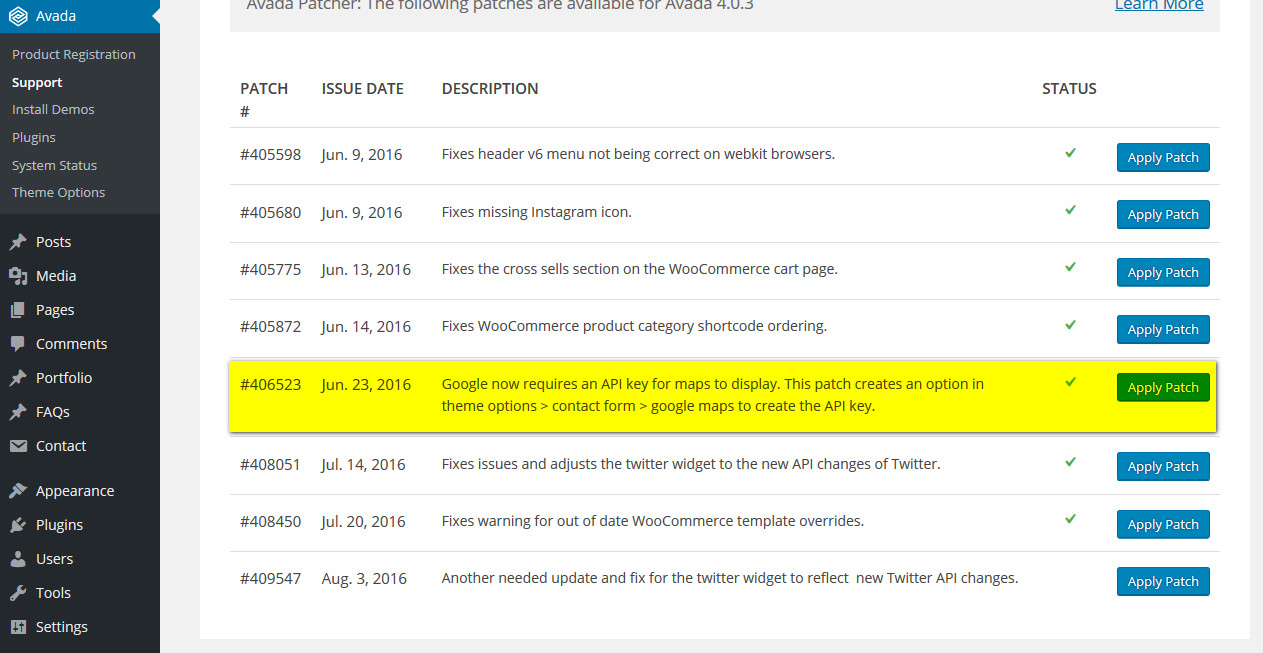
Task: Click the Posts pushpin icon
Action: pyautogui.click(x=18, y=242)
